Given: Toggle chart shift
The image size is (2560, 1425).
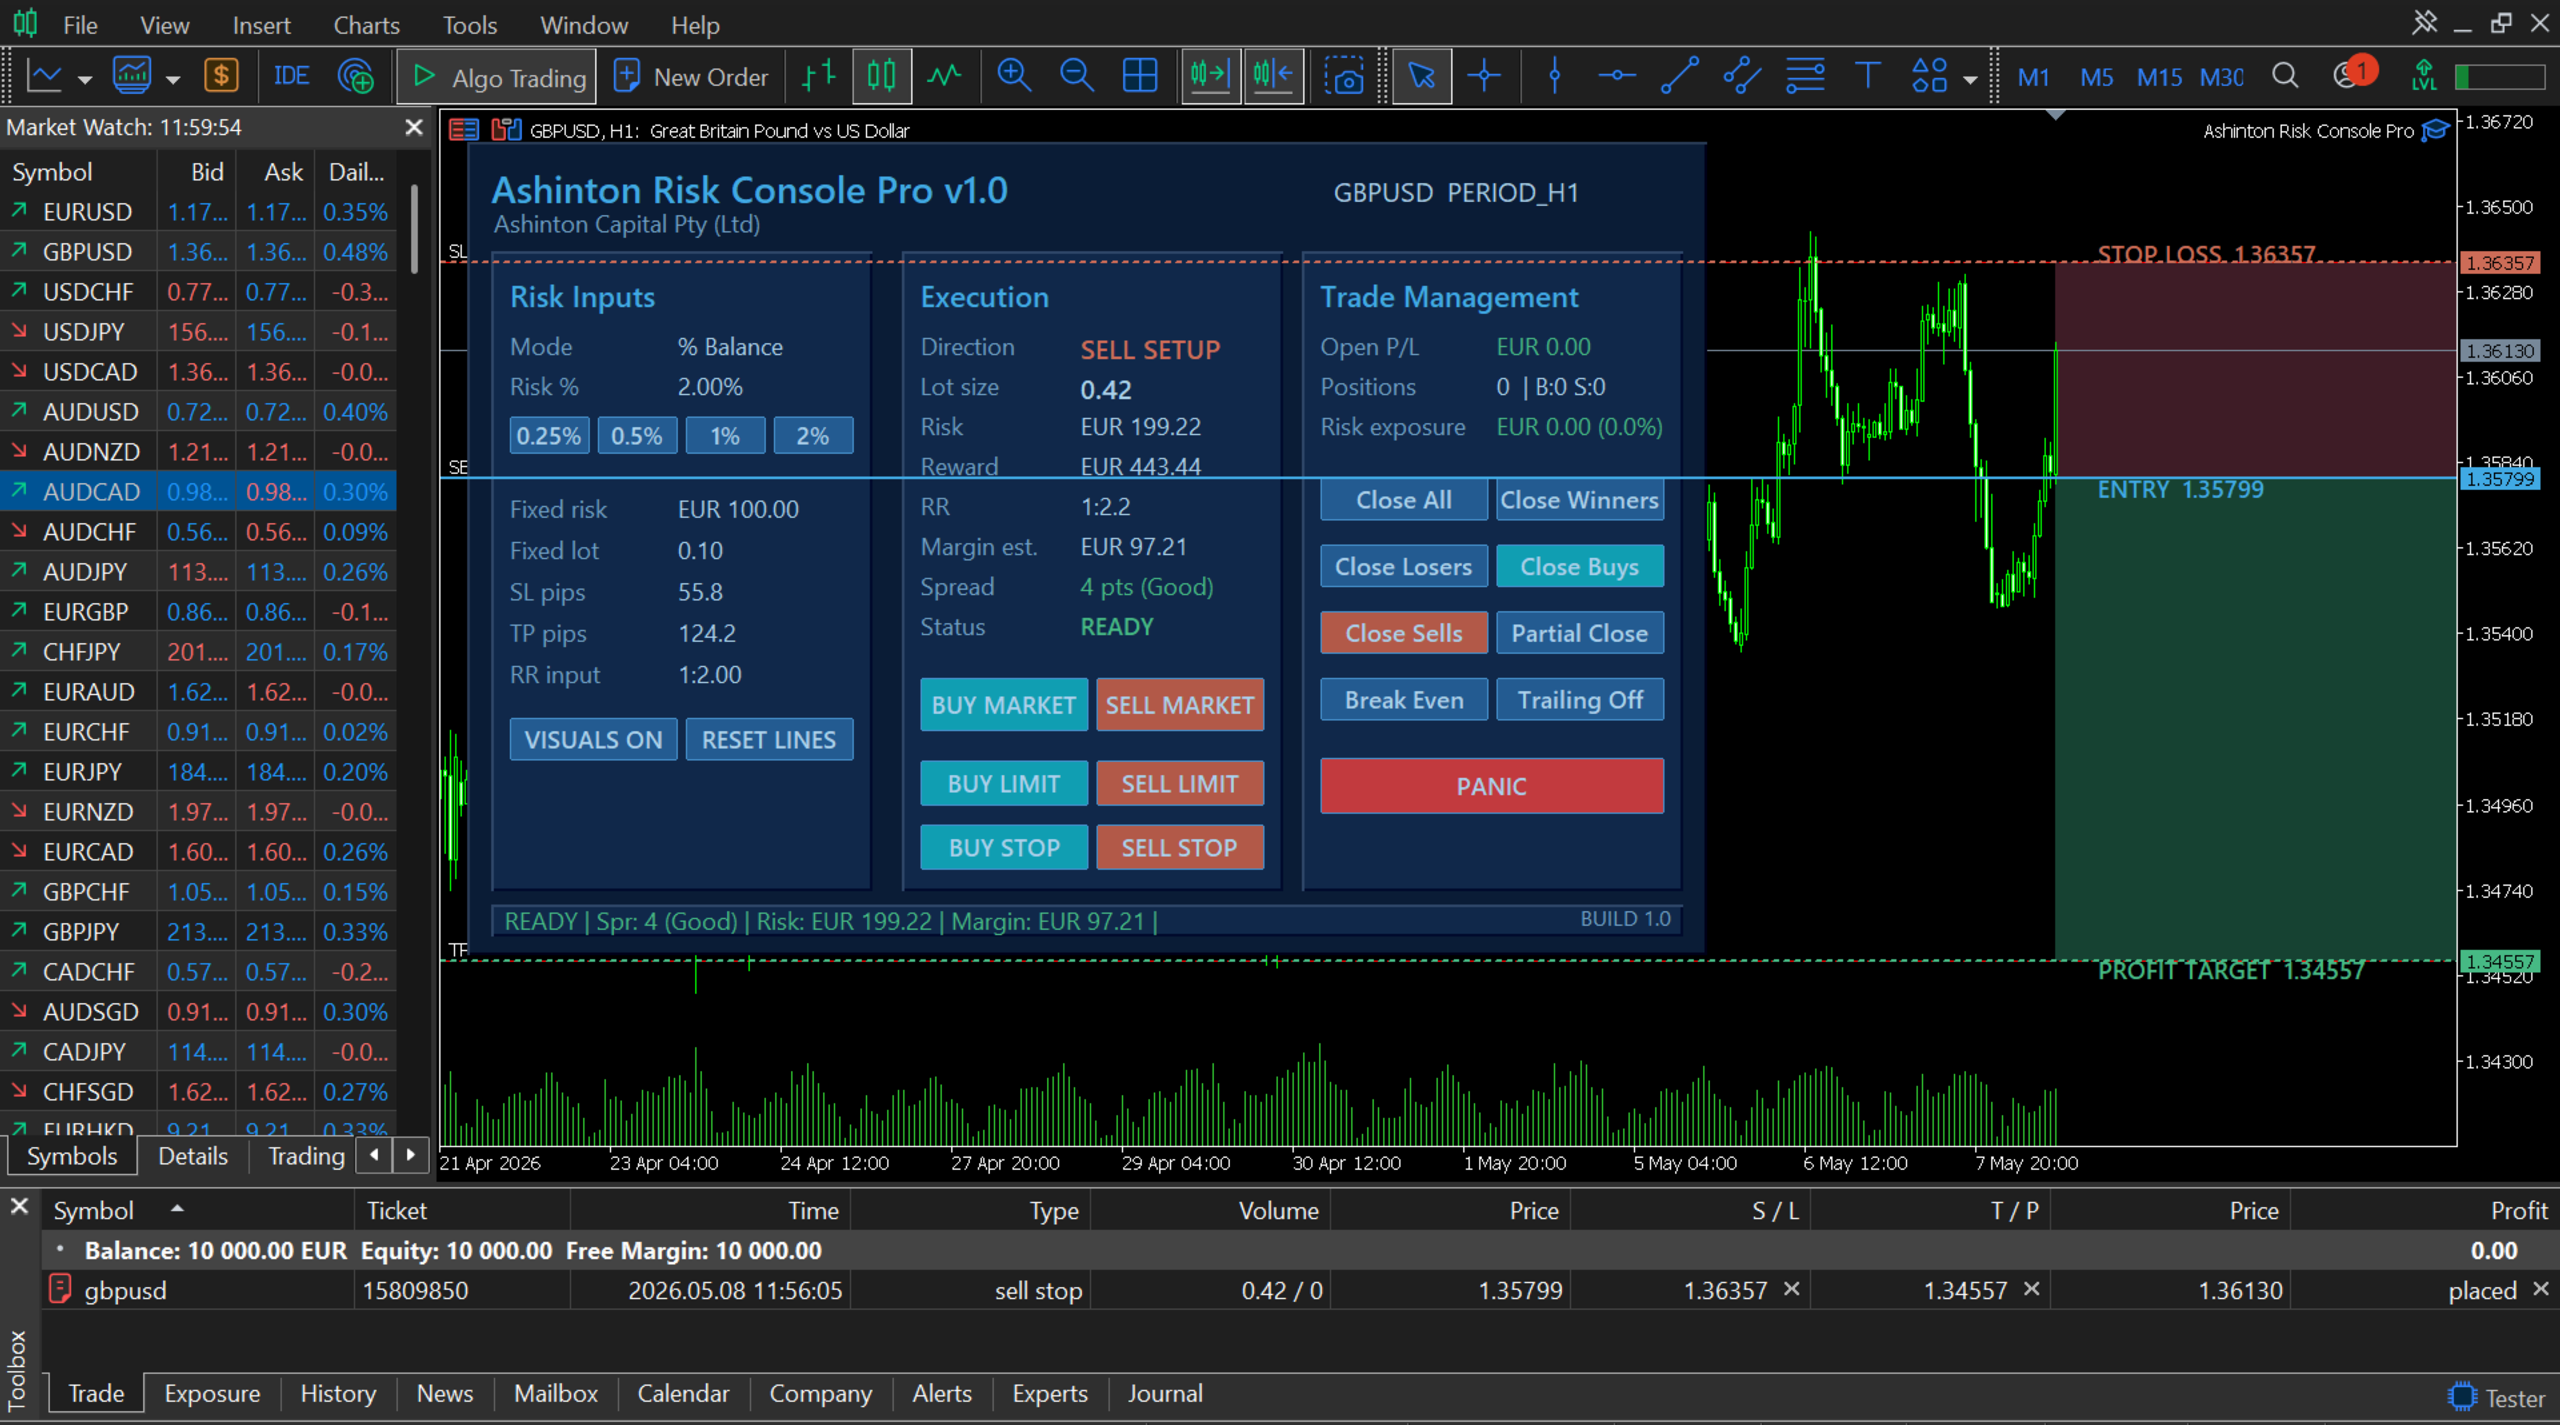Looking at the screenshot, I should pyautogui.click(x=1273, y=76).
